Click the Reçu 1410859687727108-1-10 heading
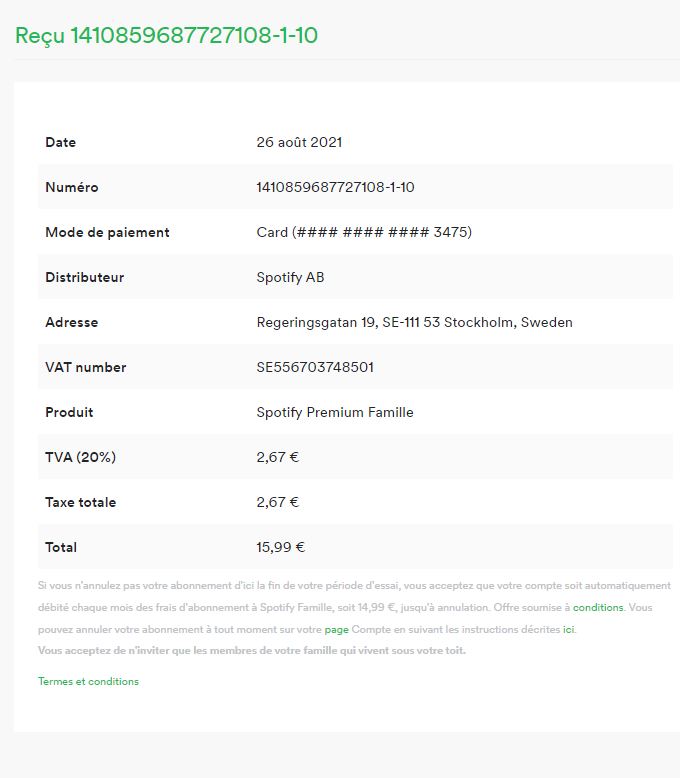Screen dimensions: 680x778 pos(166,35)
